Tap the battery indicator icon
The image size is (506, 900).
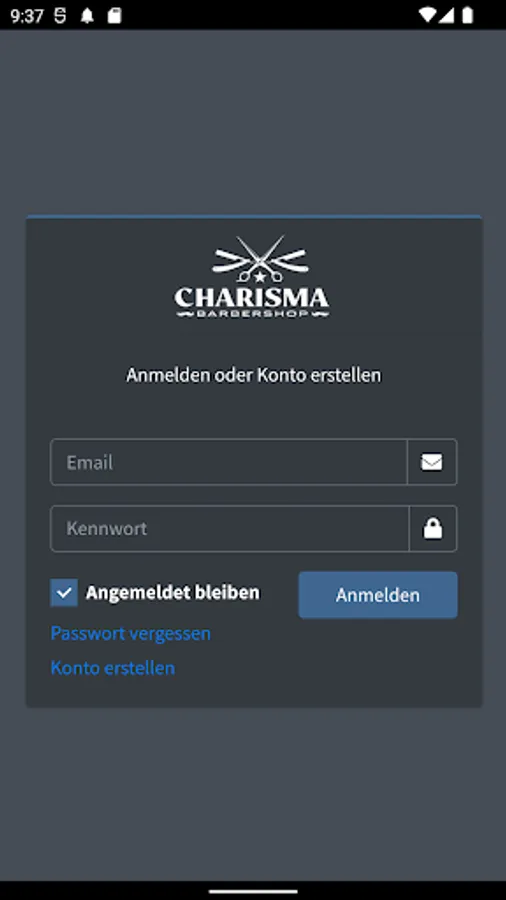pos(468,15)
